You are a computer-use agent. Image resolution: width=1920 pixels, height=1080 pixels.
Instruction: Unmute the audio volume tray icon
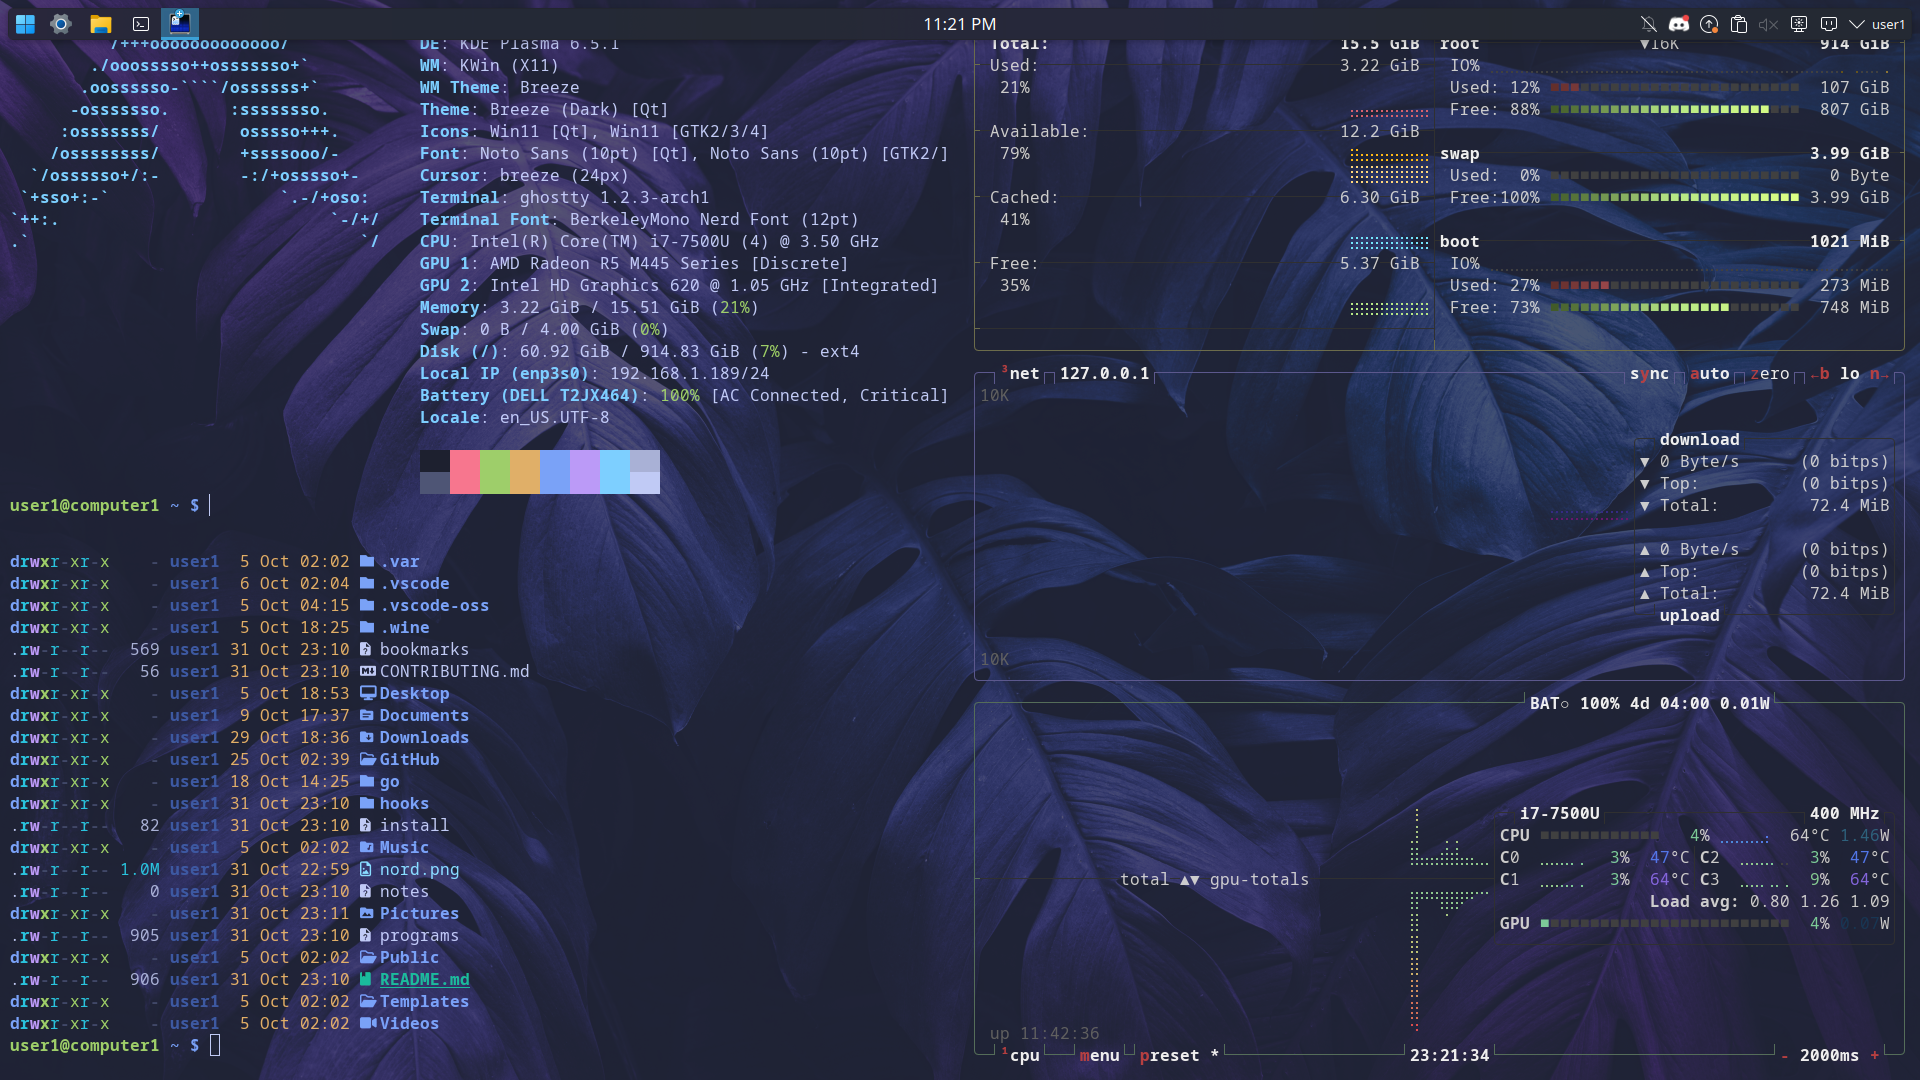1768,24
